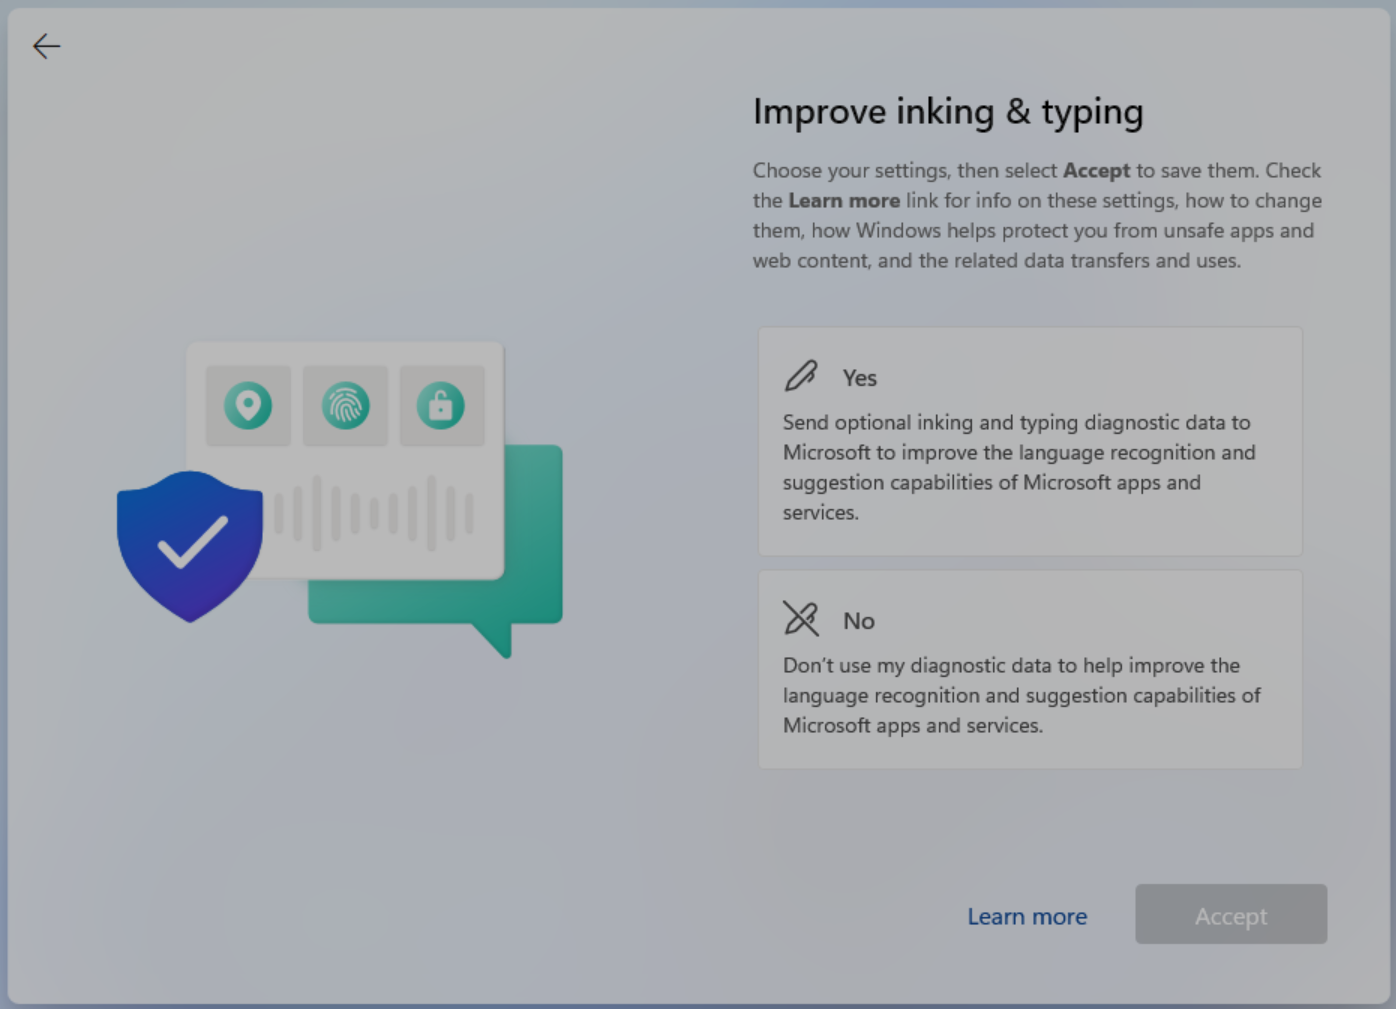Click the back arrow at top left

click(46, 46)
